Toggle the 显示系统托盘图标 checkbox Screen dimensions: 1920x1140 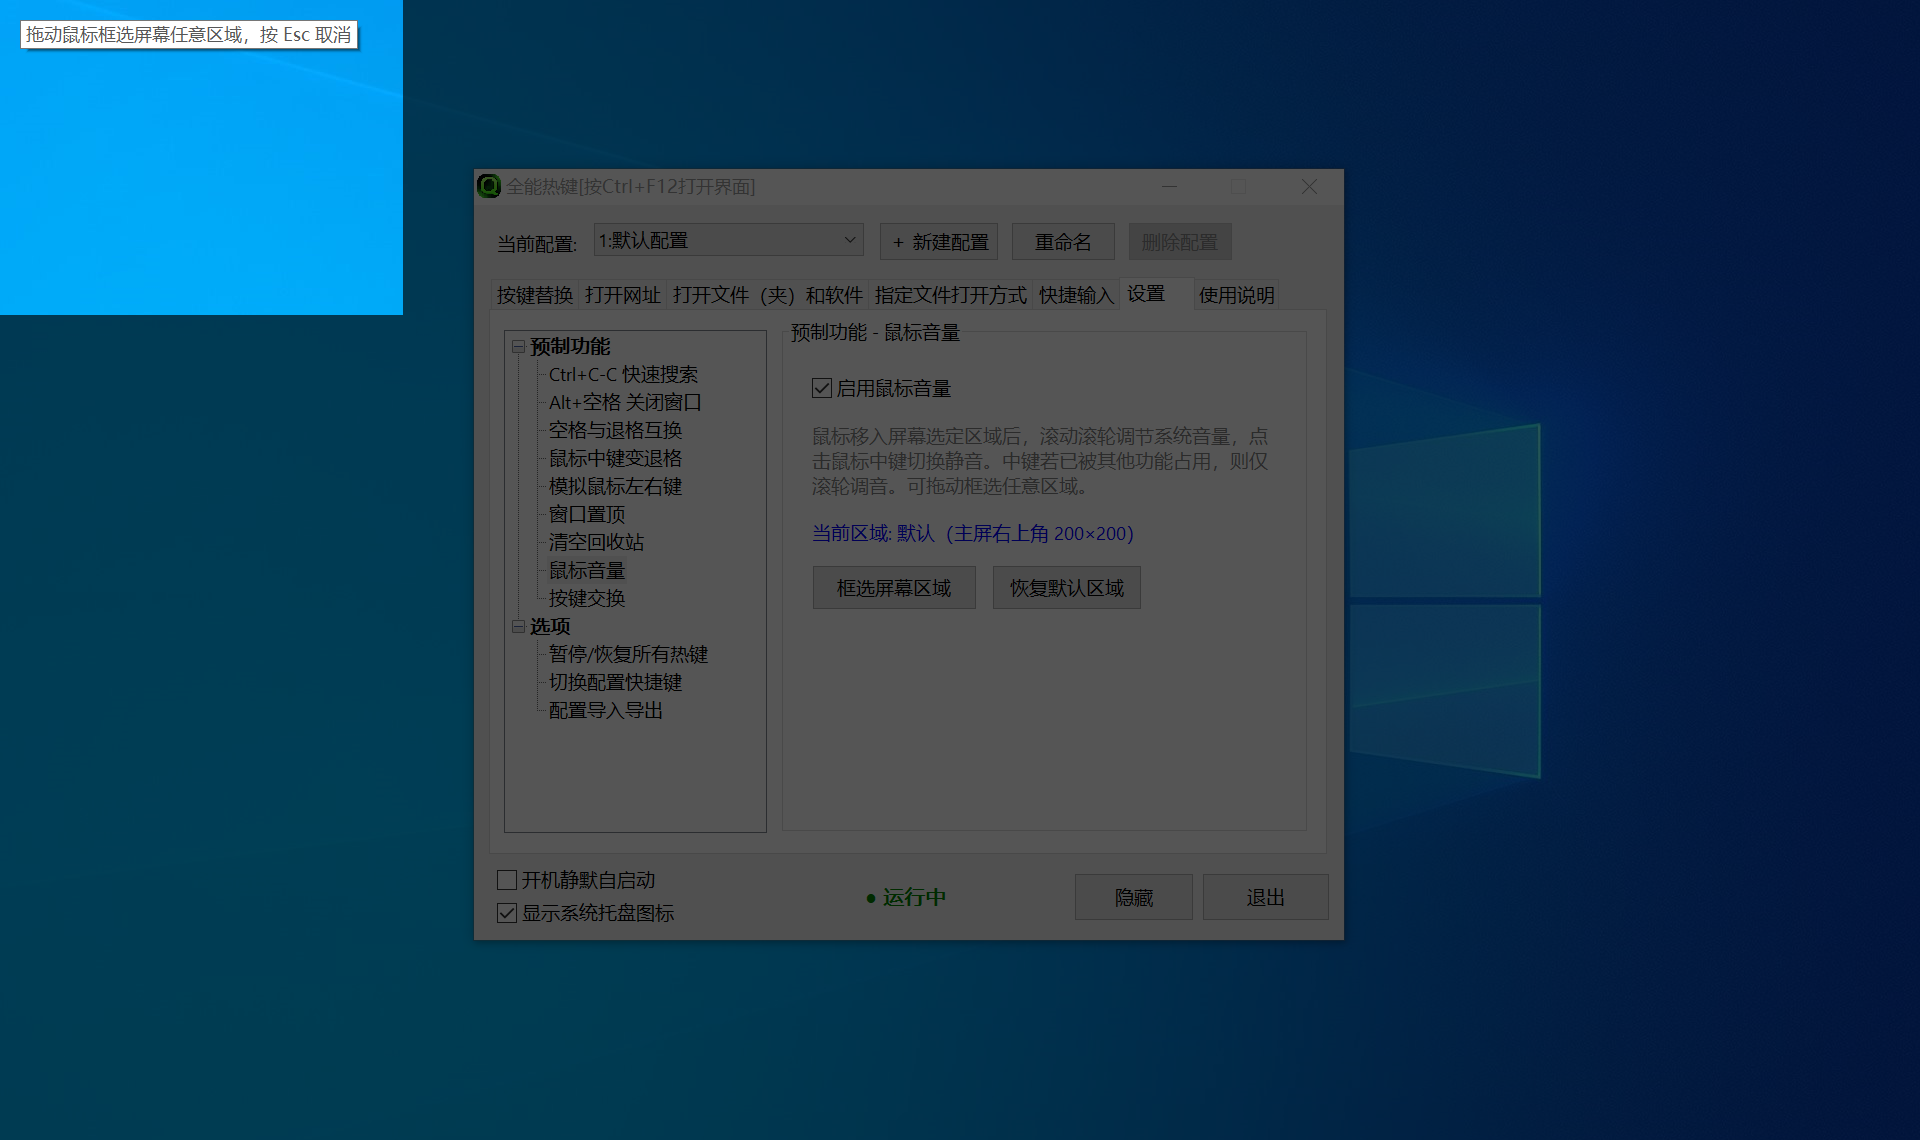(x=507, y=913)
